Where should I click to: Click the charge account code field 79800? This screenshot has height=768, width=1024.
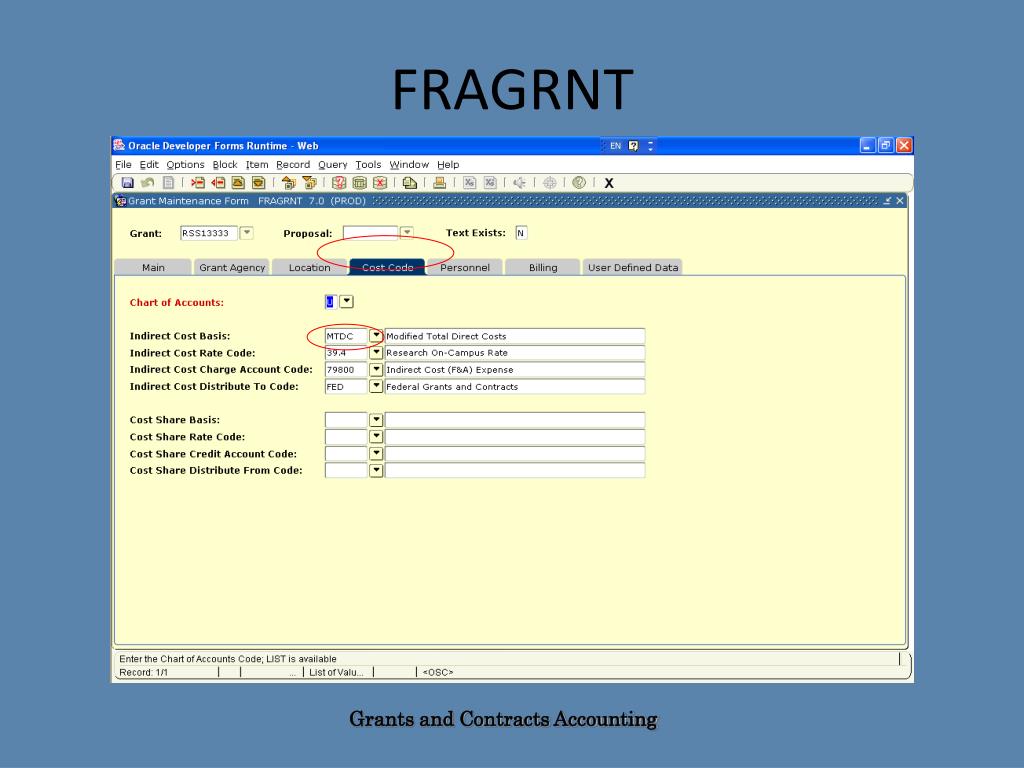[x=346, y=370]
